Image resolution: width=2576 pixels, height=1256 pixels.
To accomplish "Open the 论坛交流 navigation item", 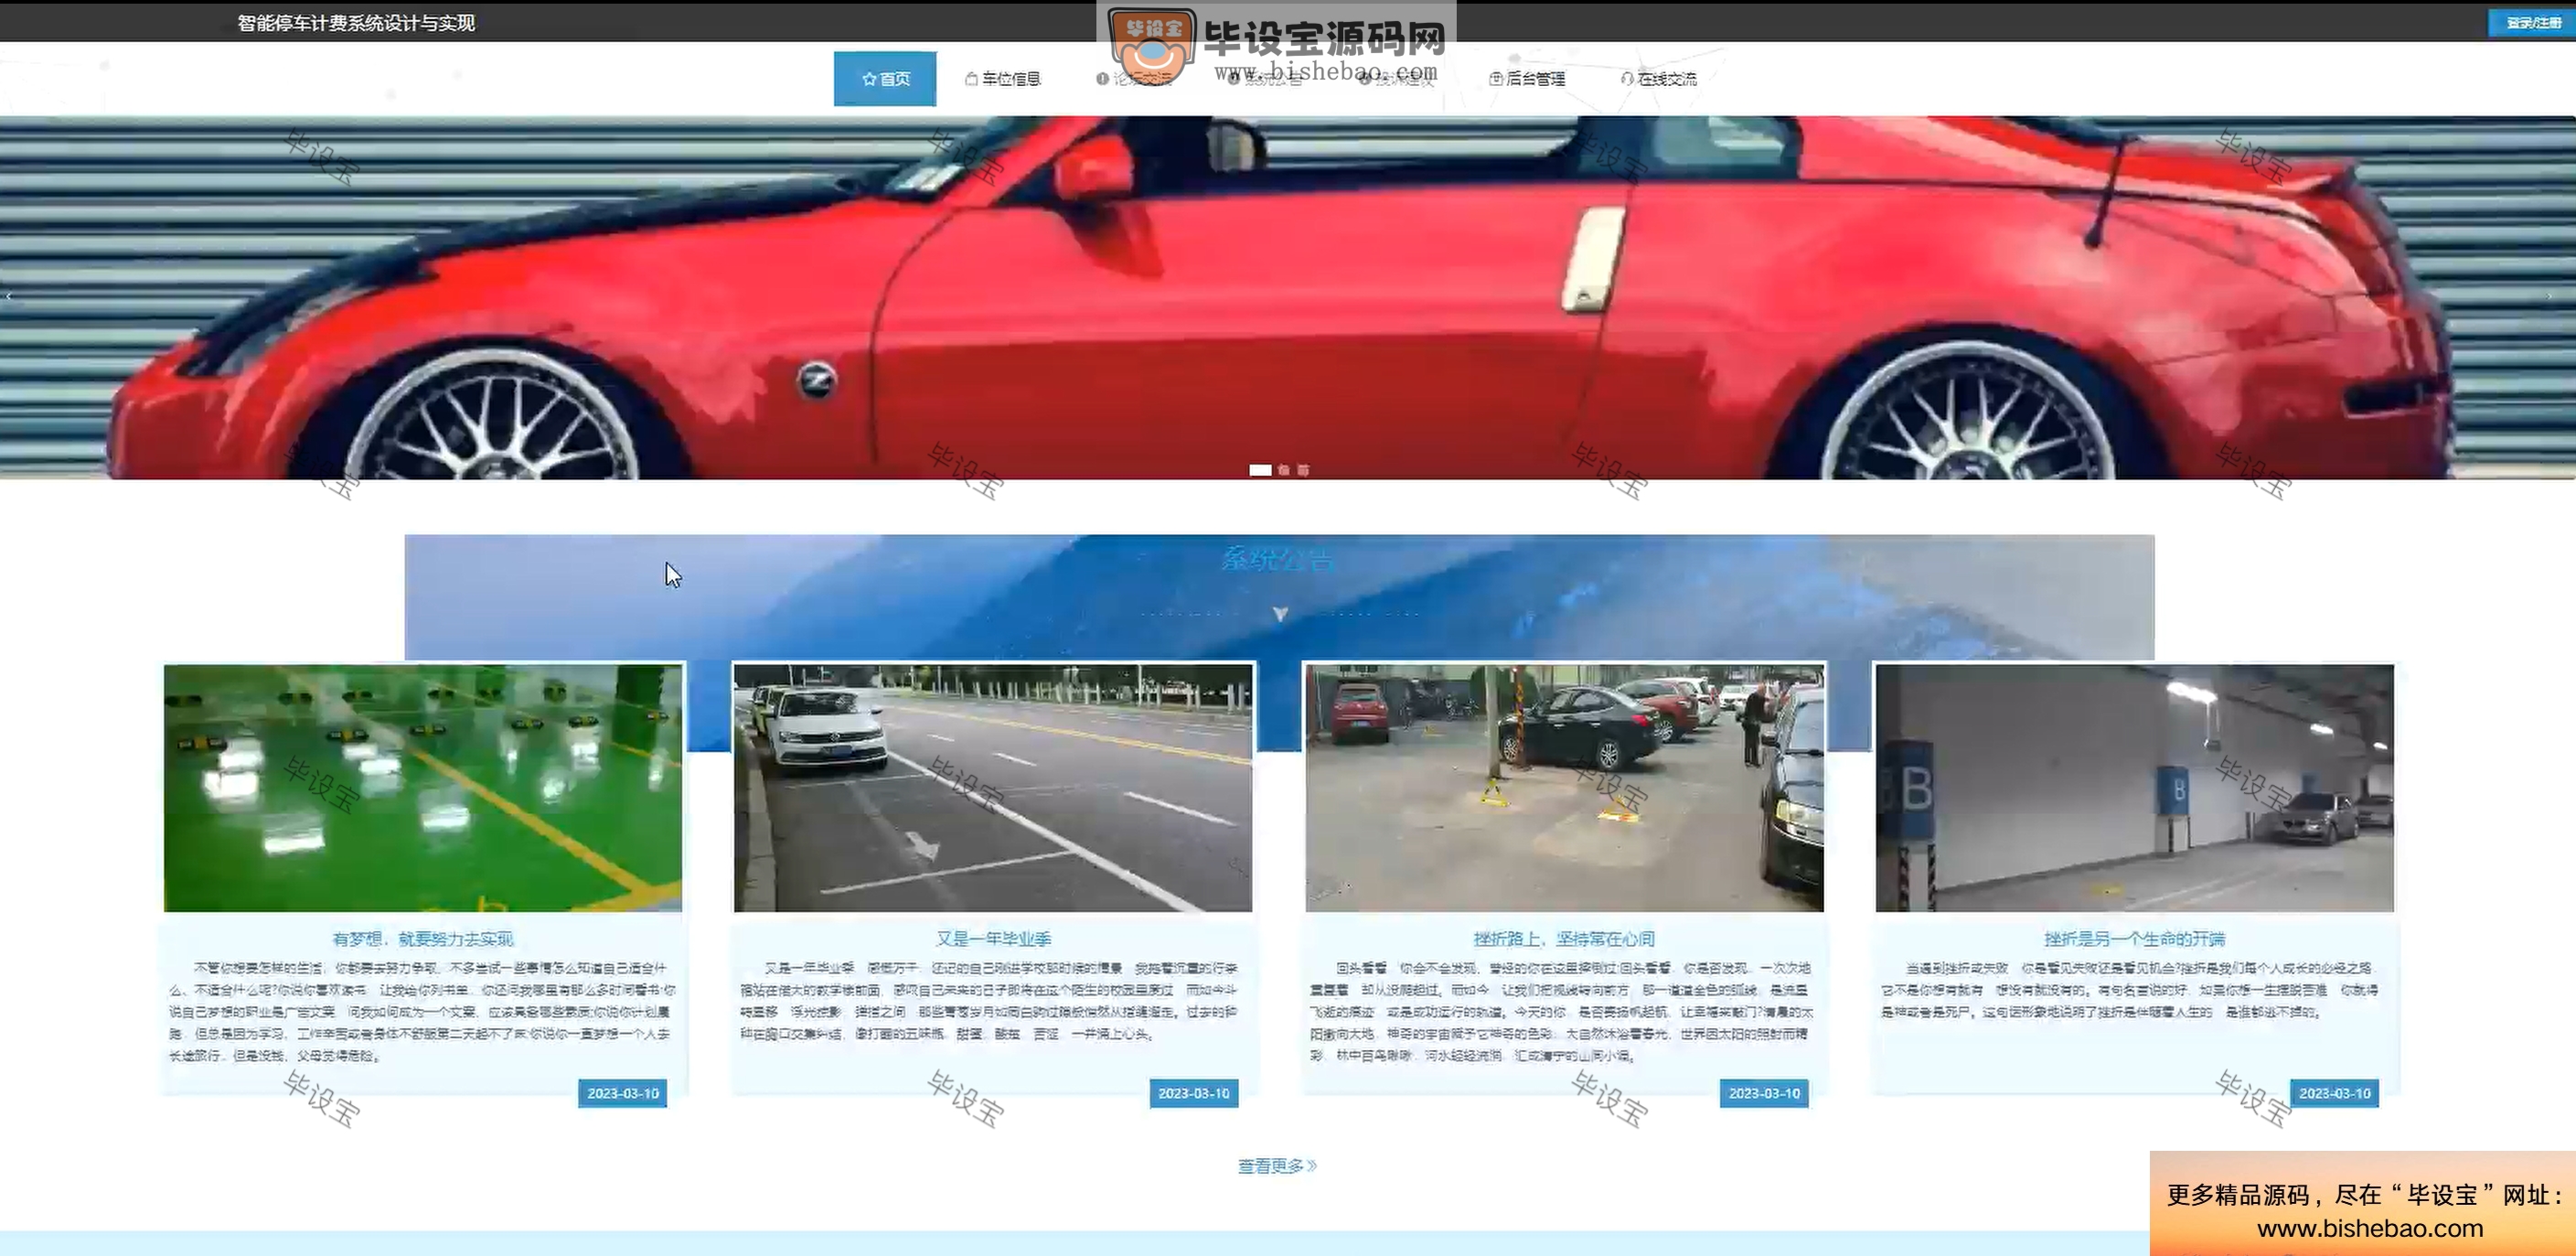I will pos(1134,79).
